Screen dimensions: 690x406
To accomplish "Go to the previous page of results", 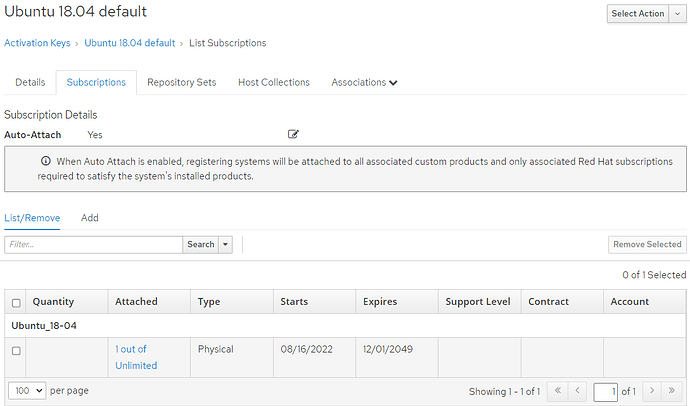I will (x=577, y=391).
